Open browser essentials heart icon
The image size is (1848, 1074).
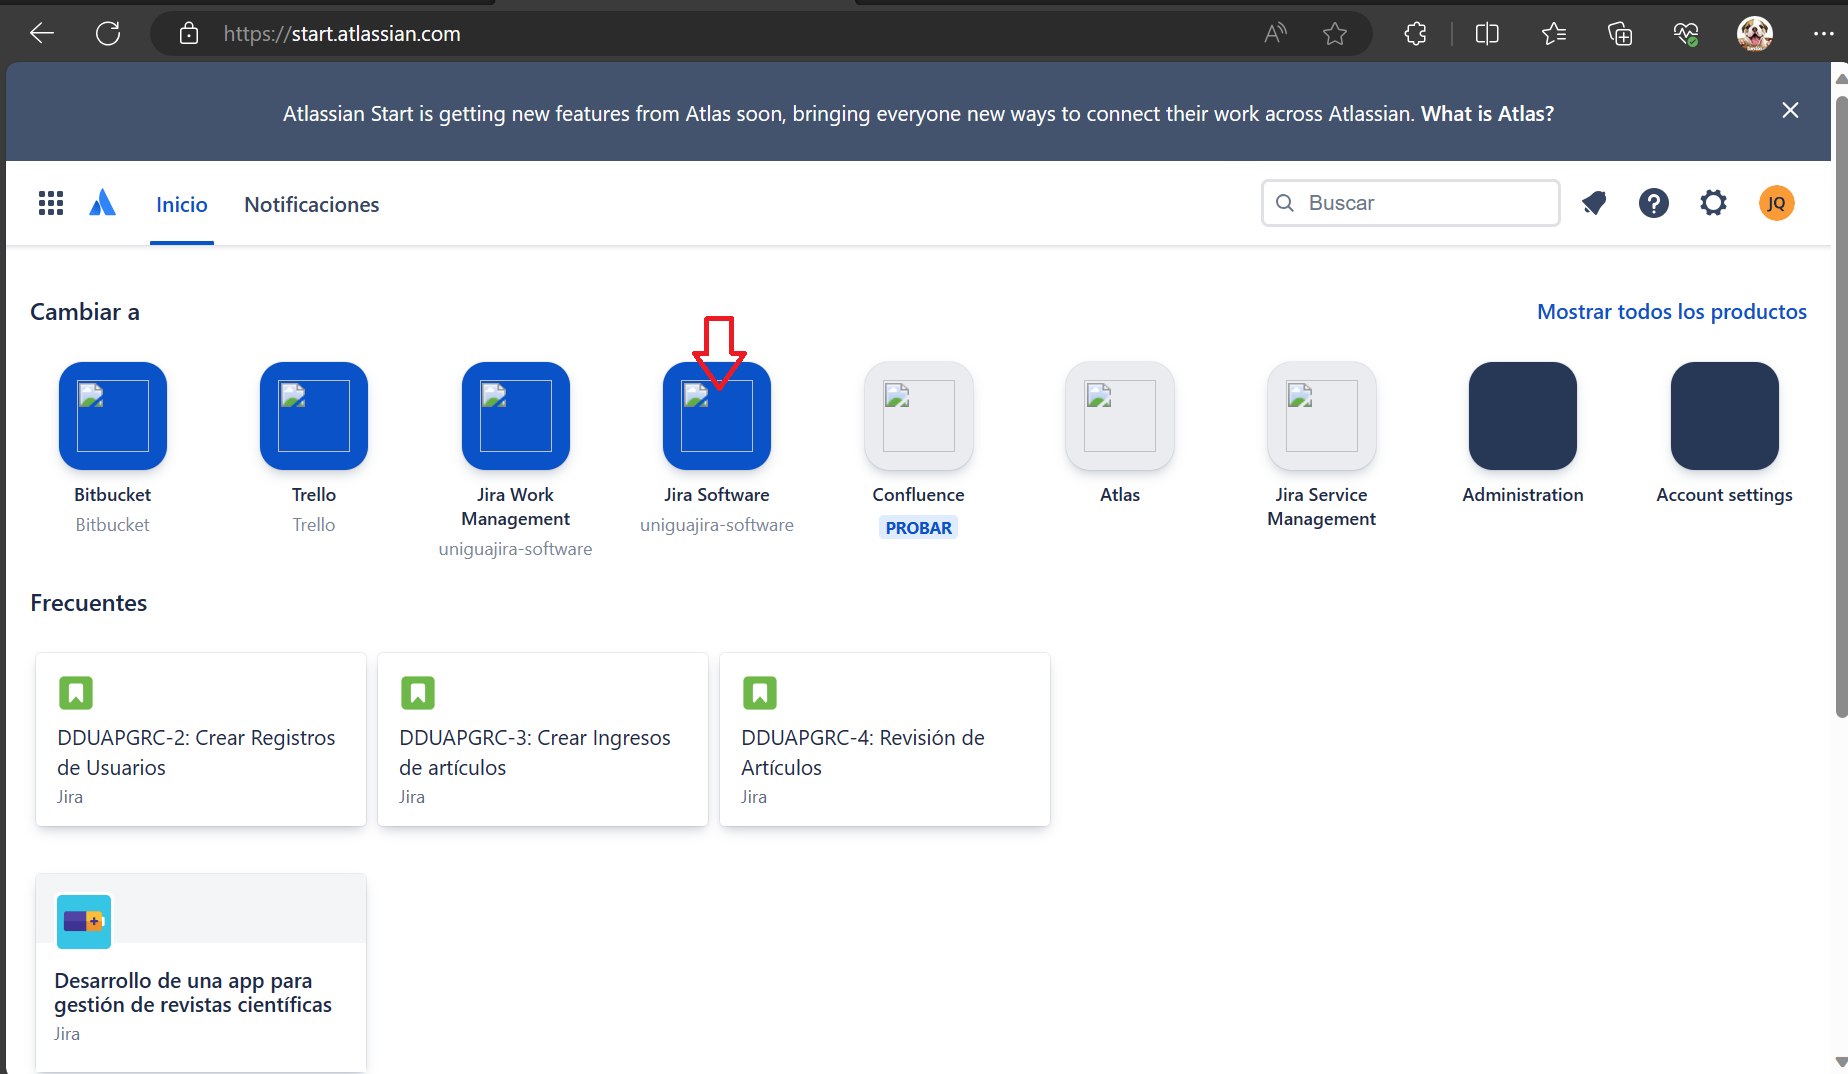tap(1686, 34)
